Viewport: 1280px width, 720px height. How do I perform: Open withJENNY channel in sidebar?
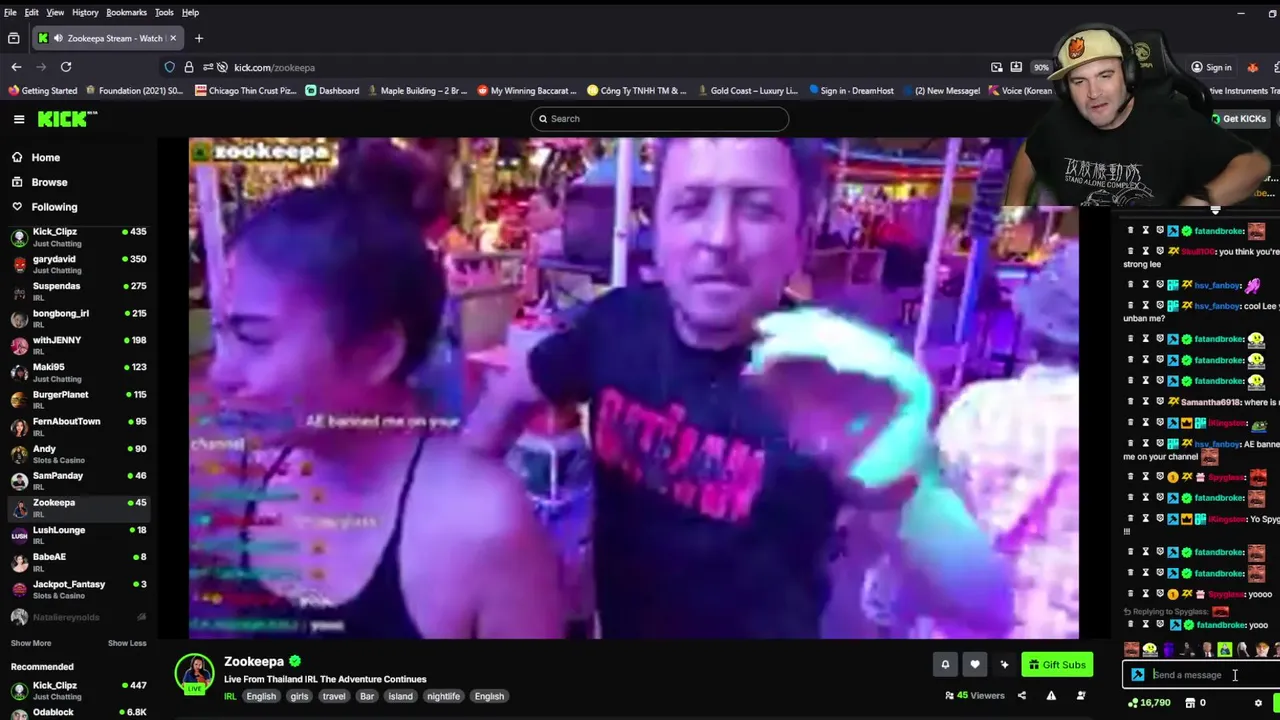click(78, 345)
